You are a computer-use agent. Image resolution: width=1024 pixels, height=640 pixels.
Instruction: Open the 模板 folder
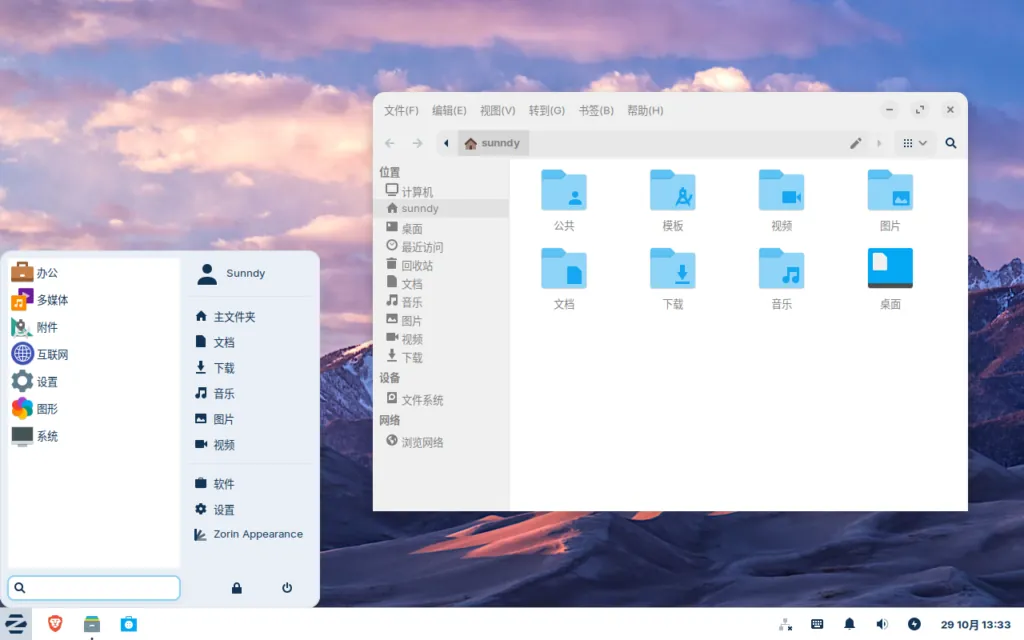[673, 200]
